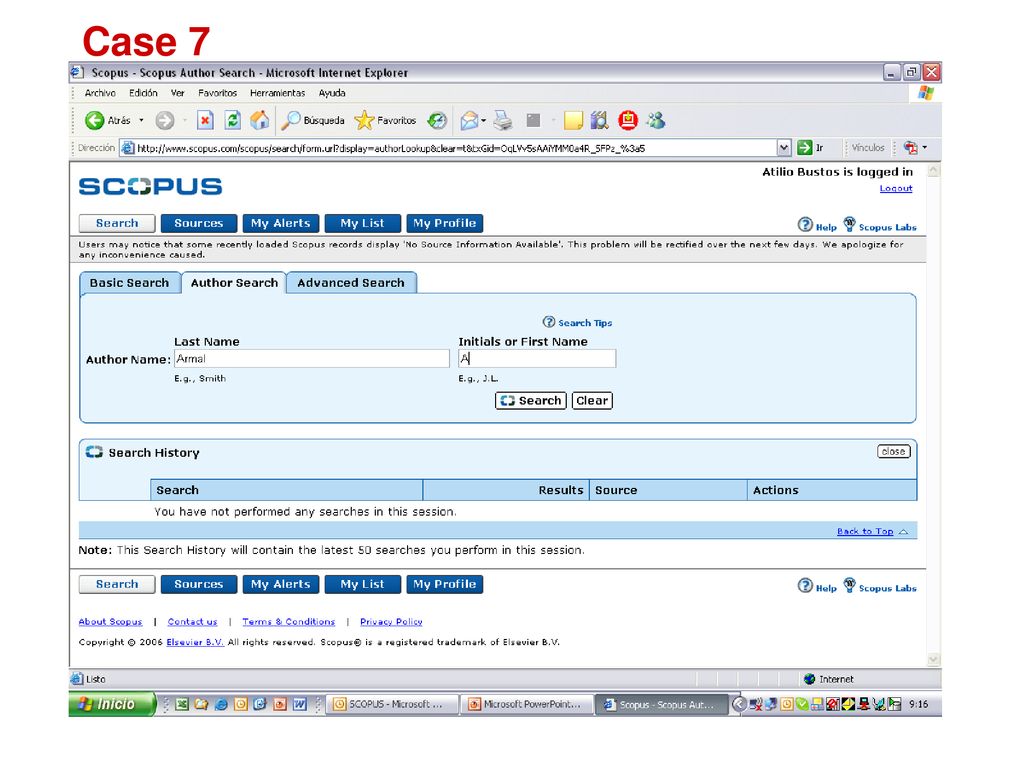Click the green Ir go arrow
The height and width of the screenshot is (768, 1024).
pyautogui.click(x=805, y=148)
